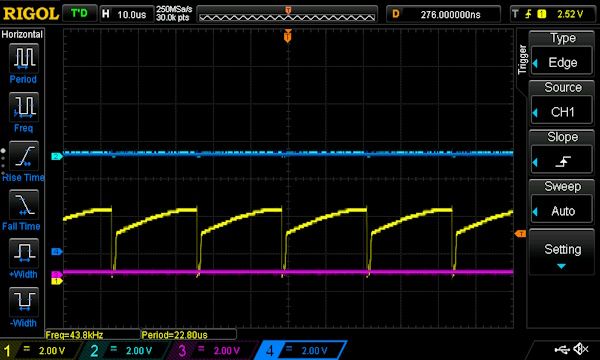Viewport: 600px width, 360px height.
Task: Click the rising edge trigger icon in top bar
Action: click(x=528, y=15)
